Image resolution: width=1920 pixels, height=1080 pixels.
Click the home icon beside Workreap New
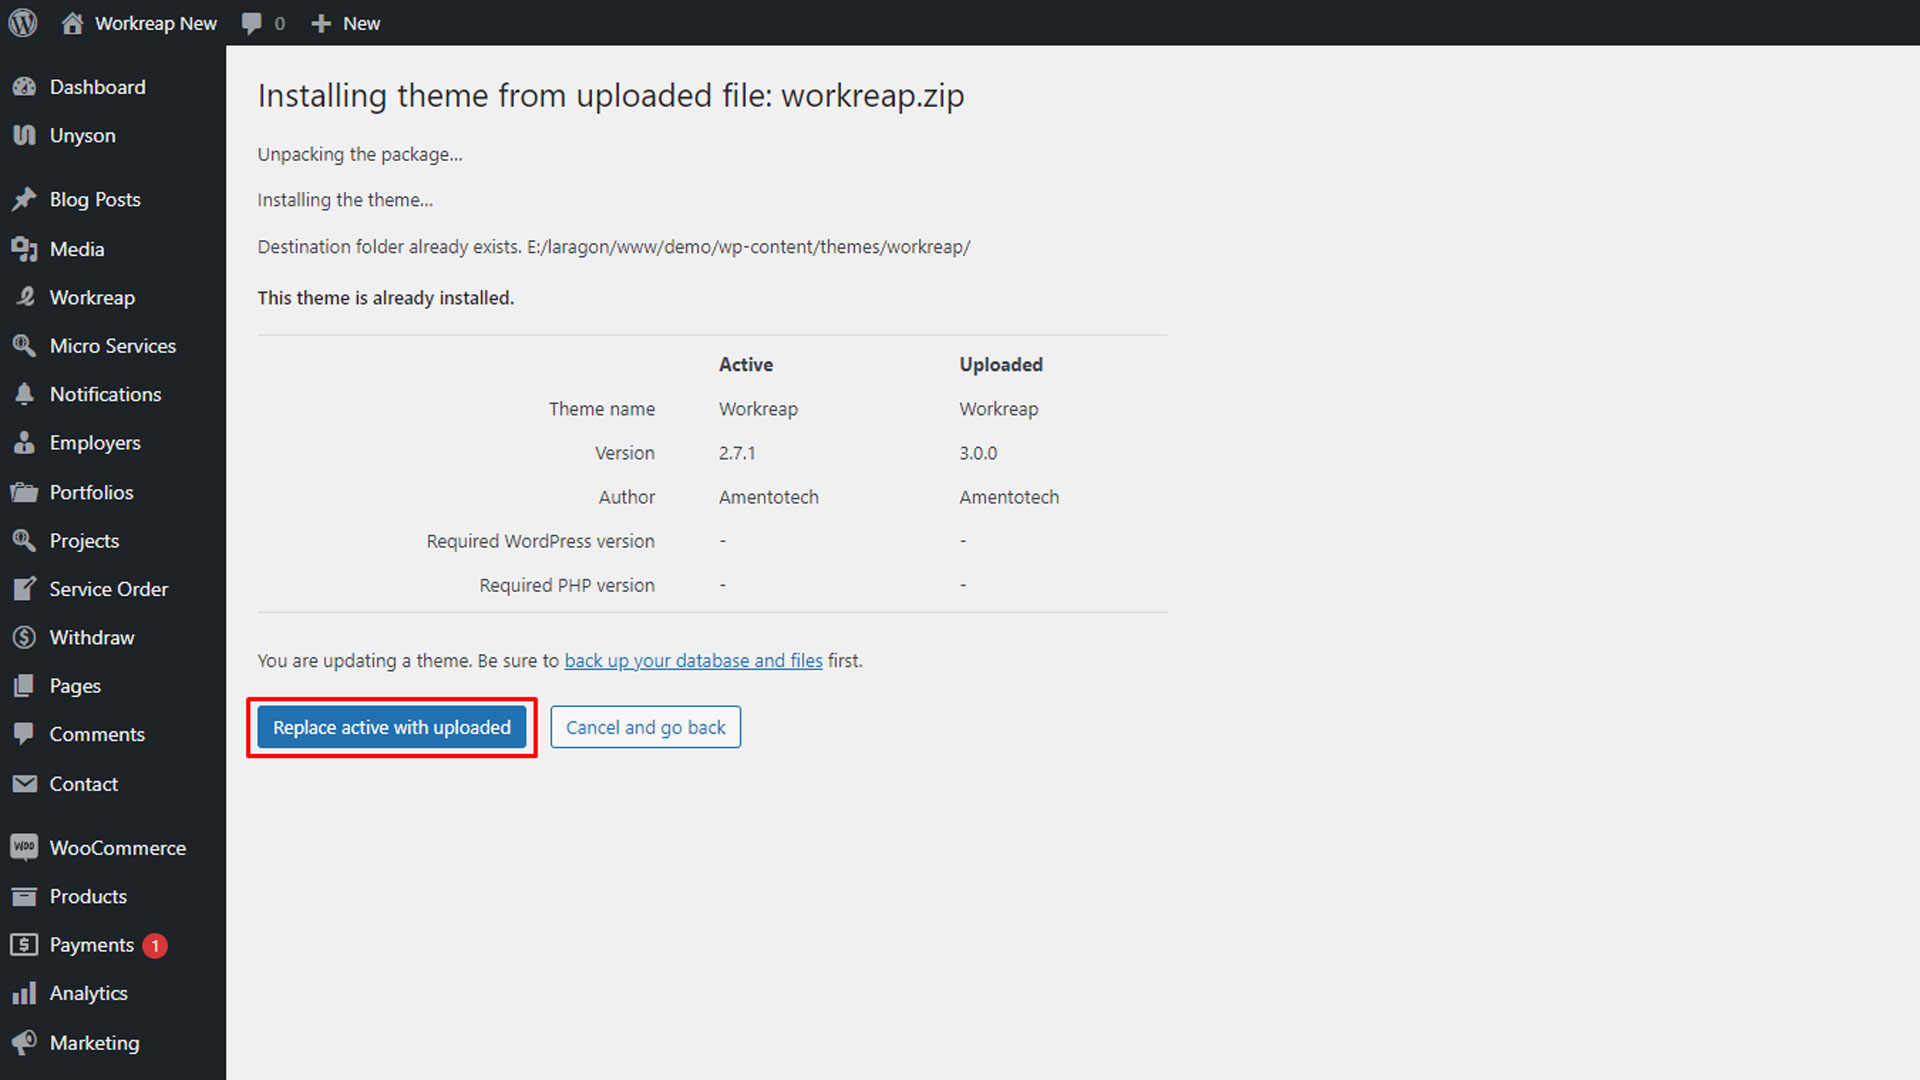point(72,23)
